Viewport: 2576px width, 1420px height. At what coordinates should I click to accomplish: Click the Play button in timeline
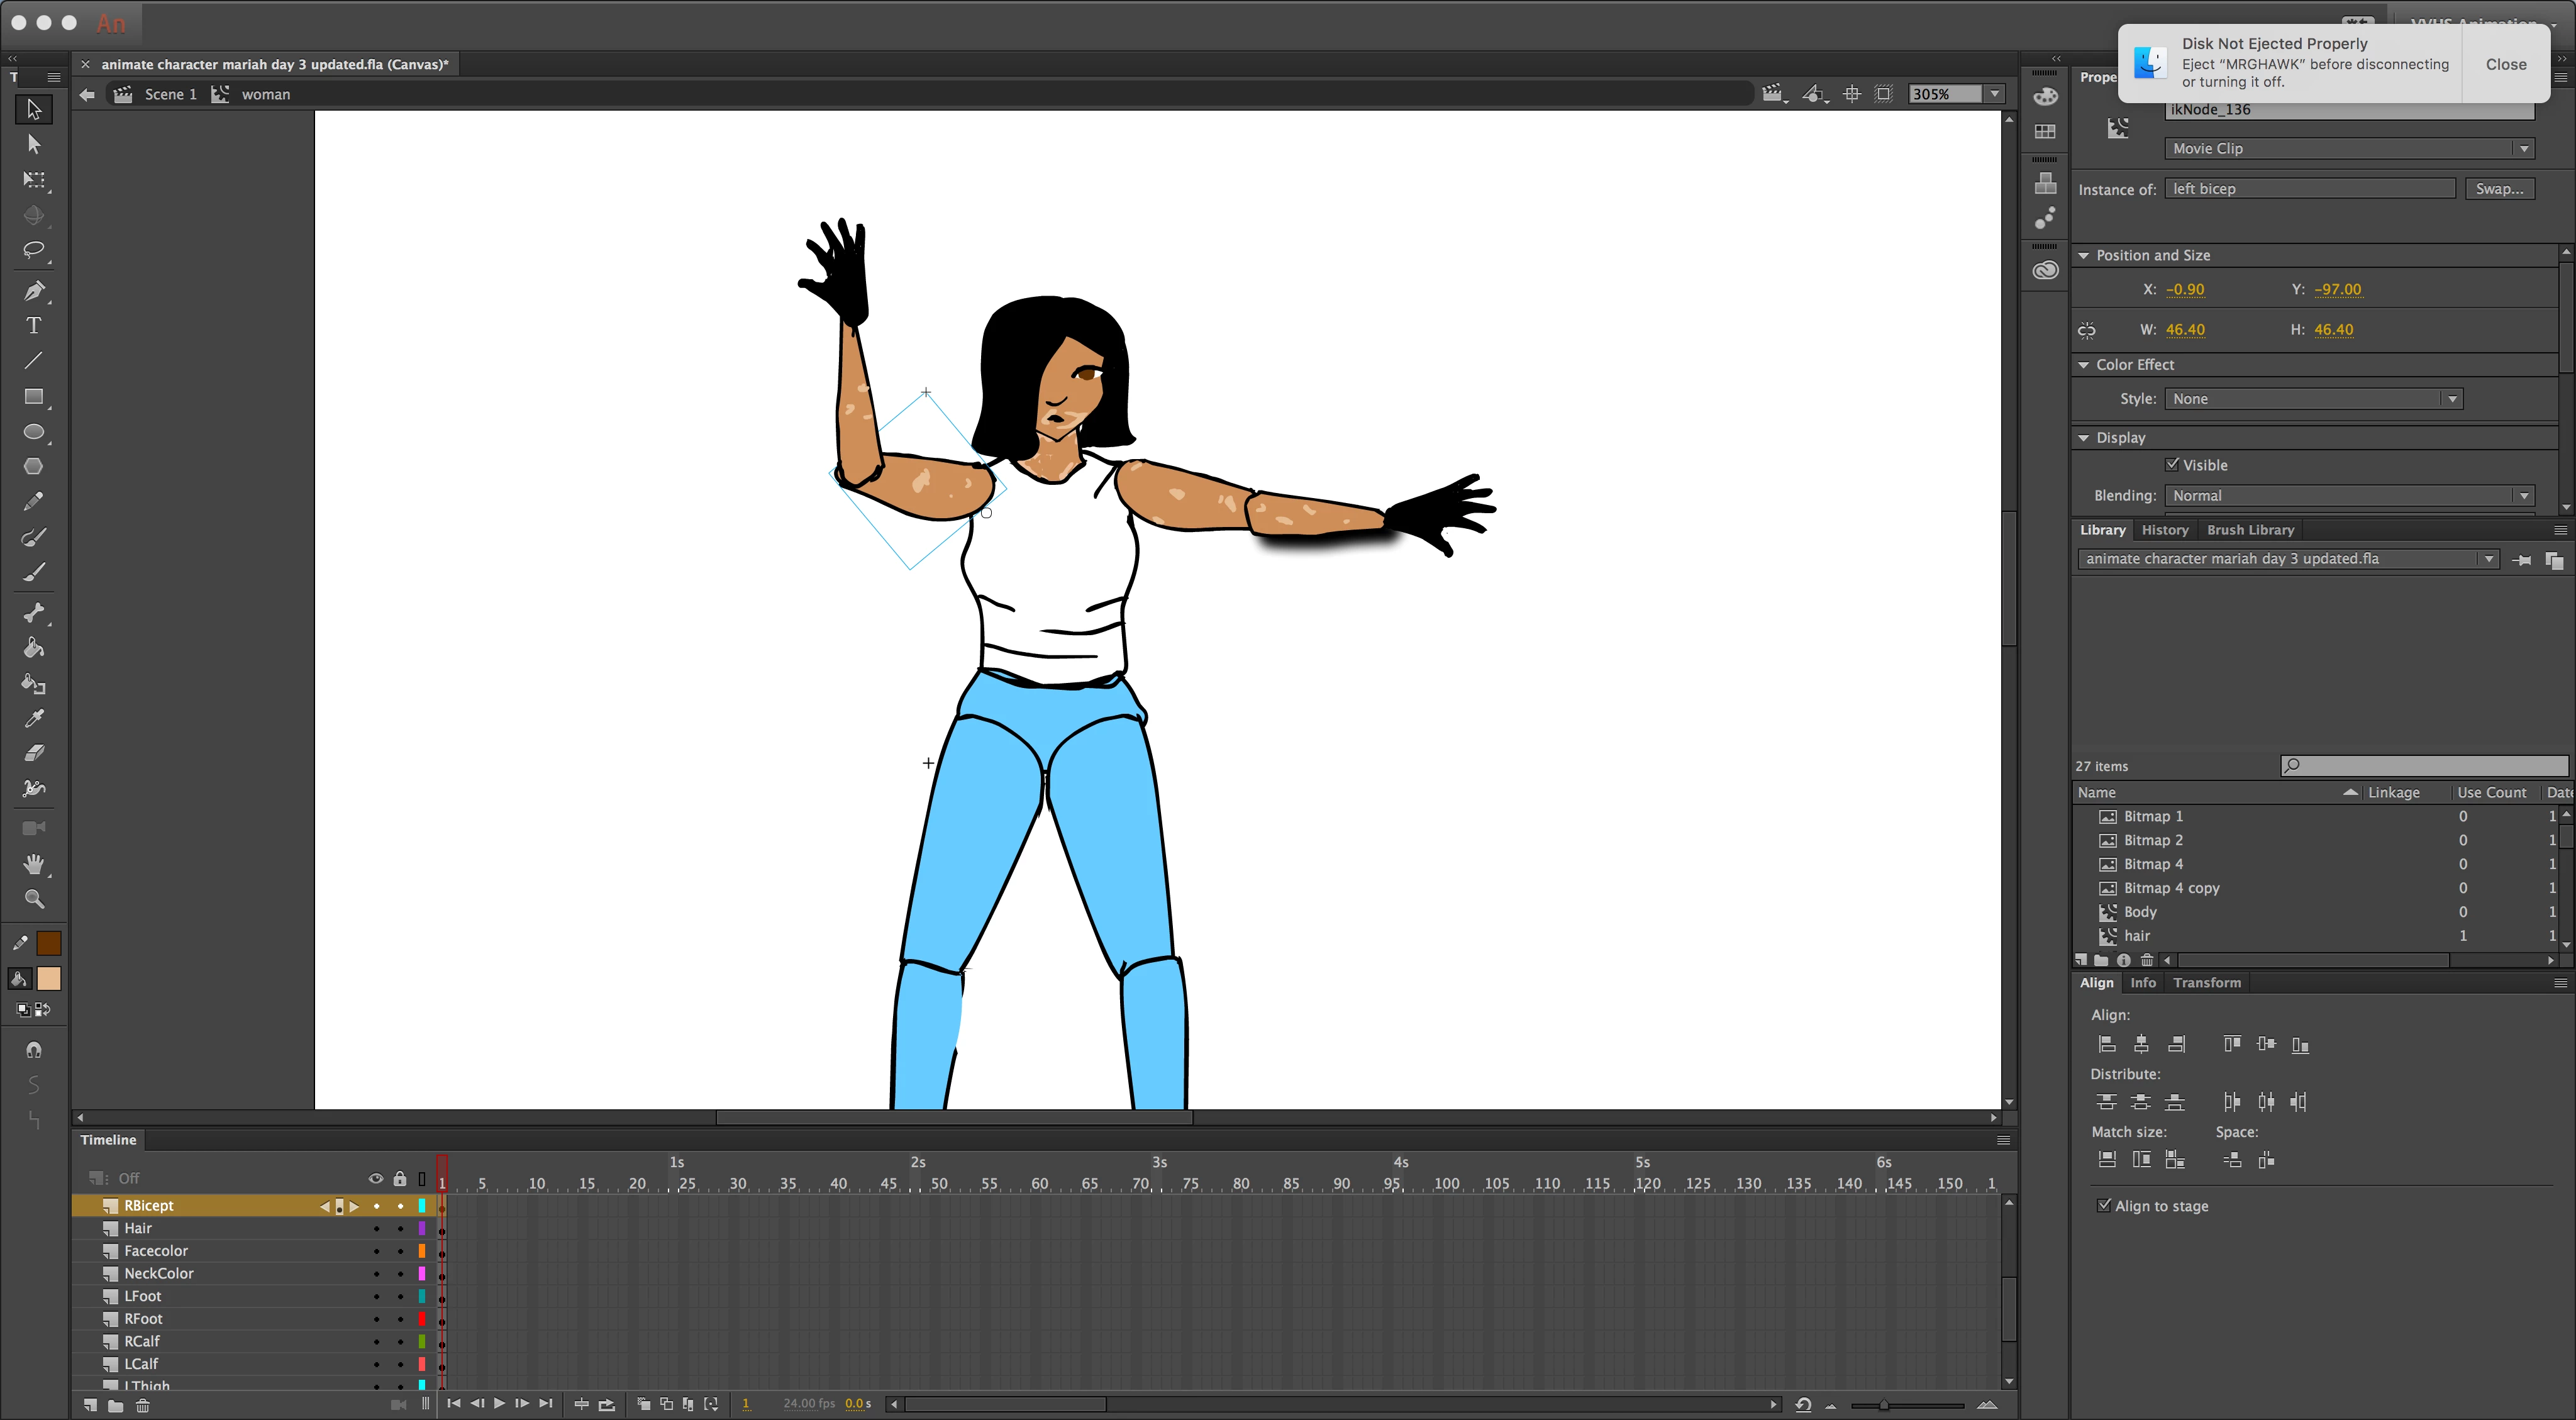[x=499, y=1404]
